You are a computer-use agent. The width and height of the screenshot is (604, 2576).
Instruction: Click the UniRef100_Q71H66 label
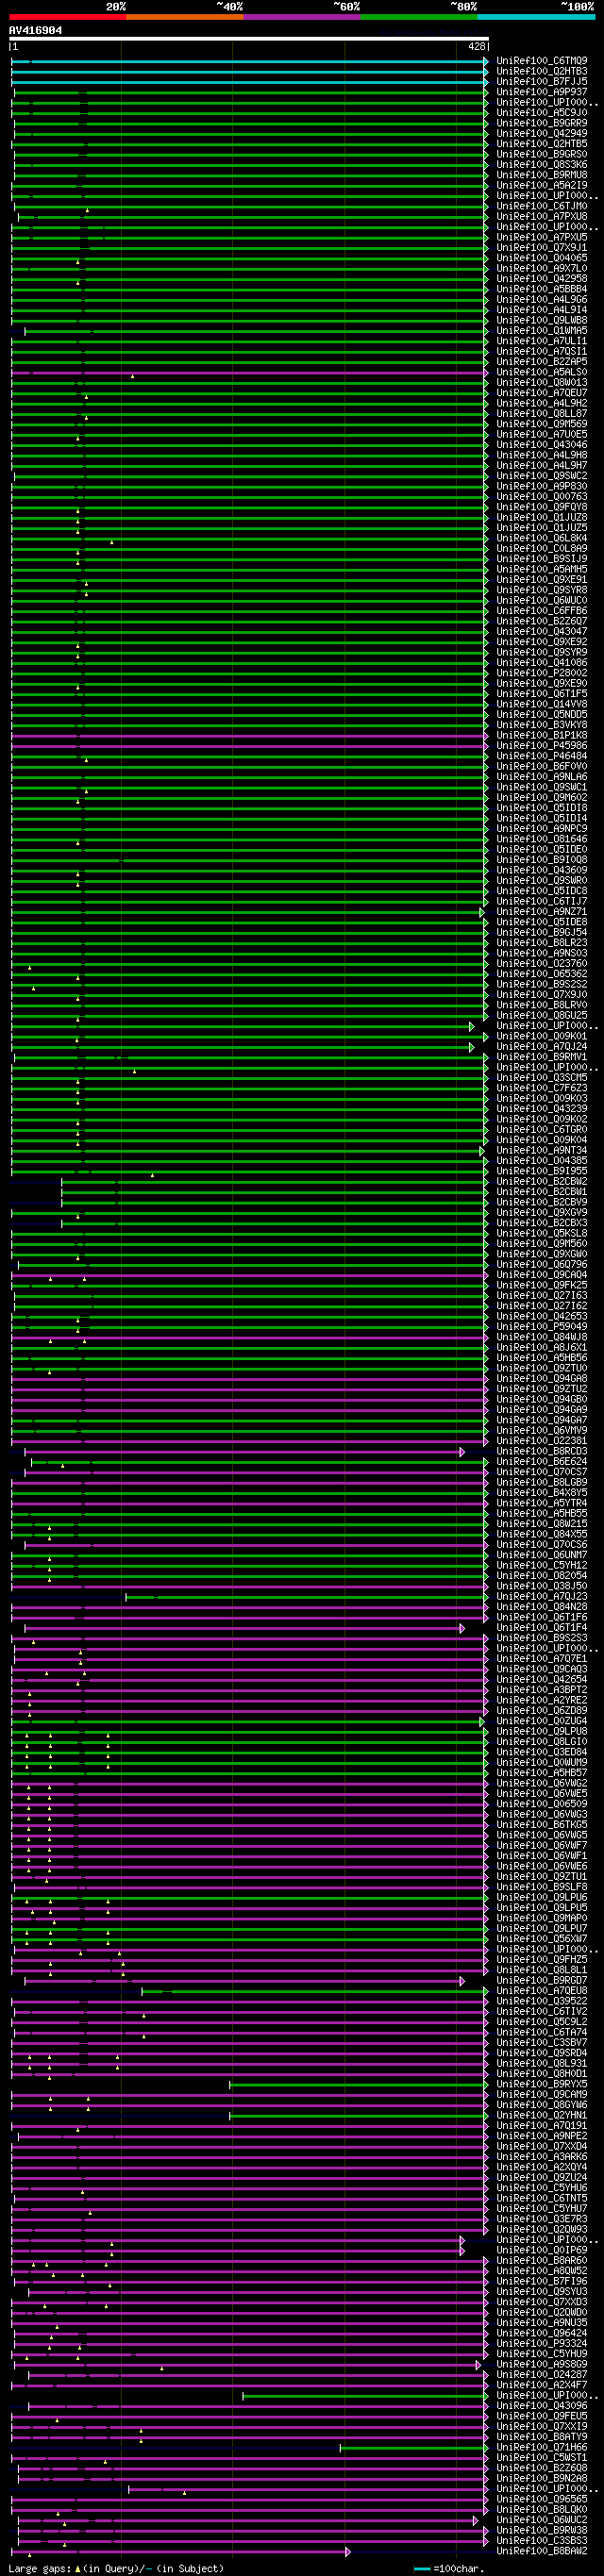point(541,2447)
